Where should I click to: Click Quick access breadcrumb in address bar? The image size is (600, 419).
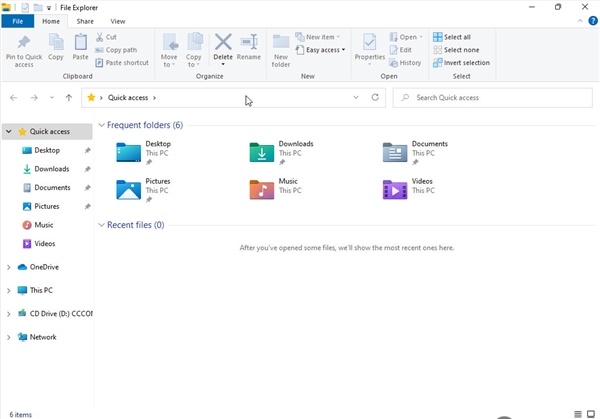pyautogui.click(x=128, y=98)
